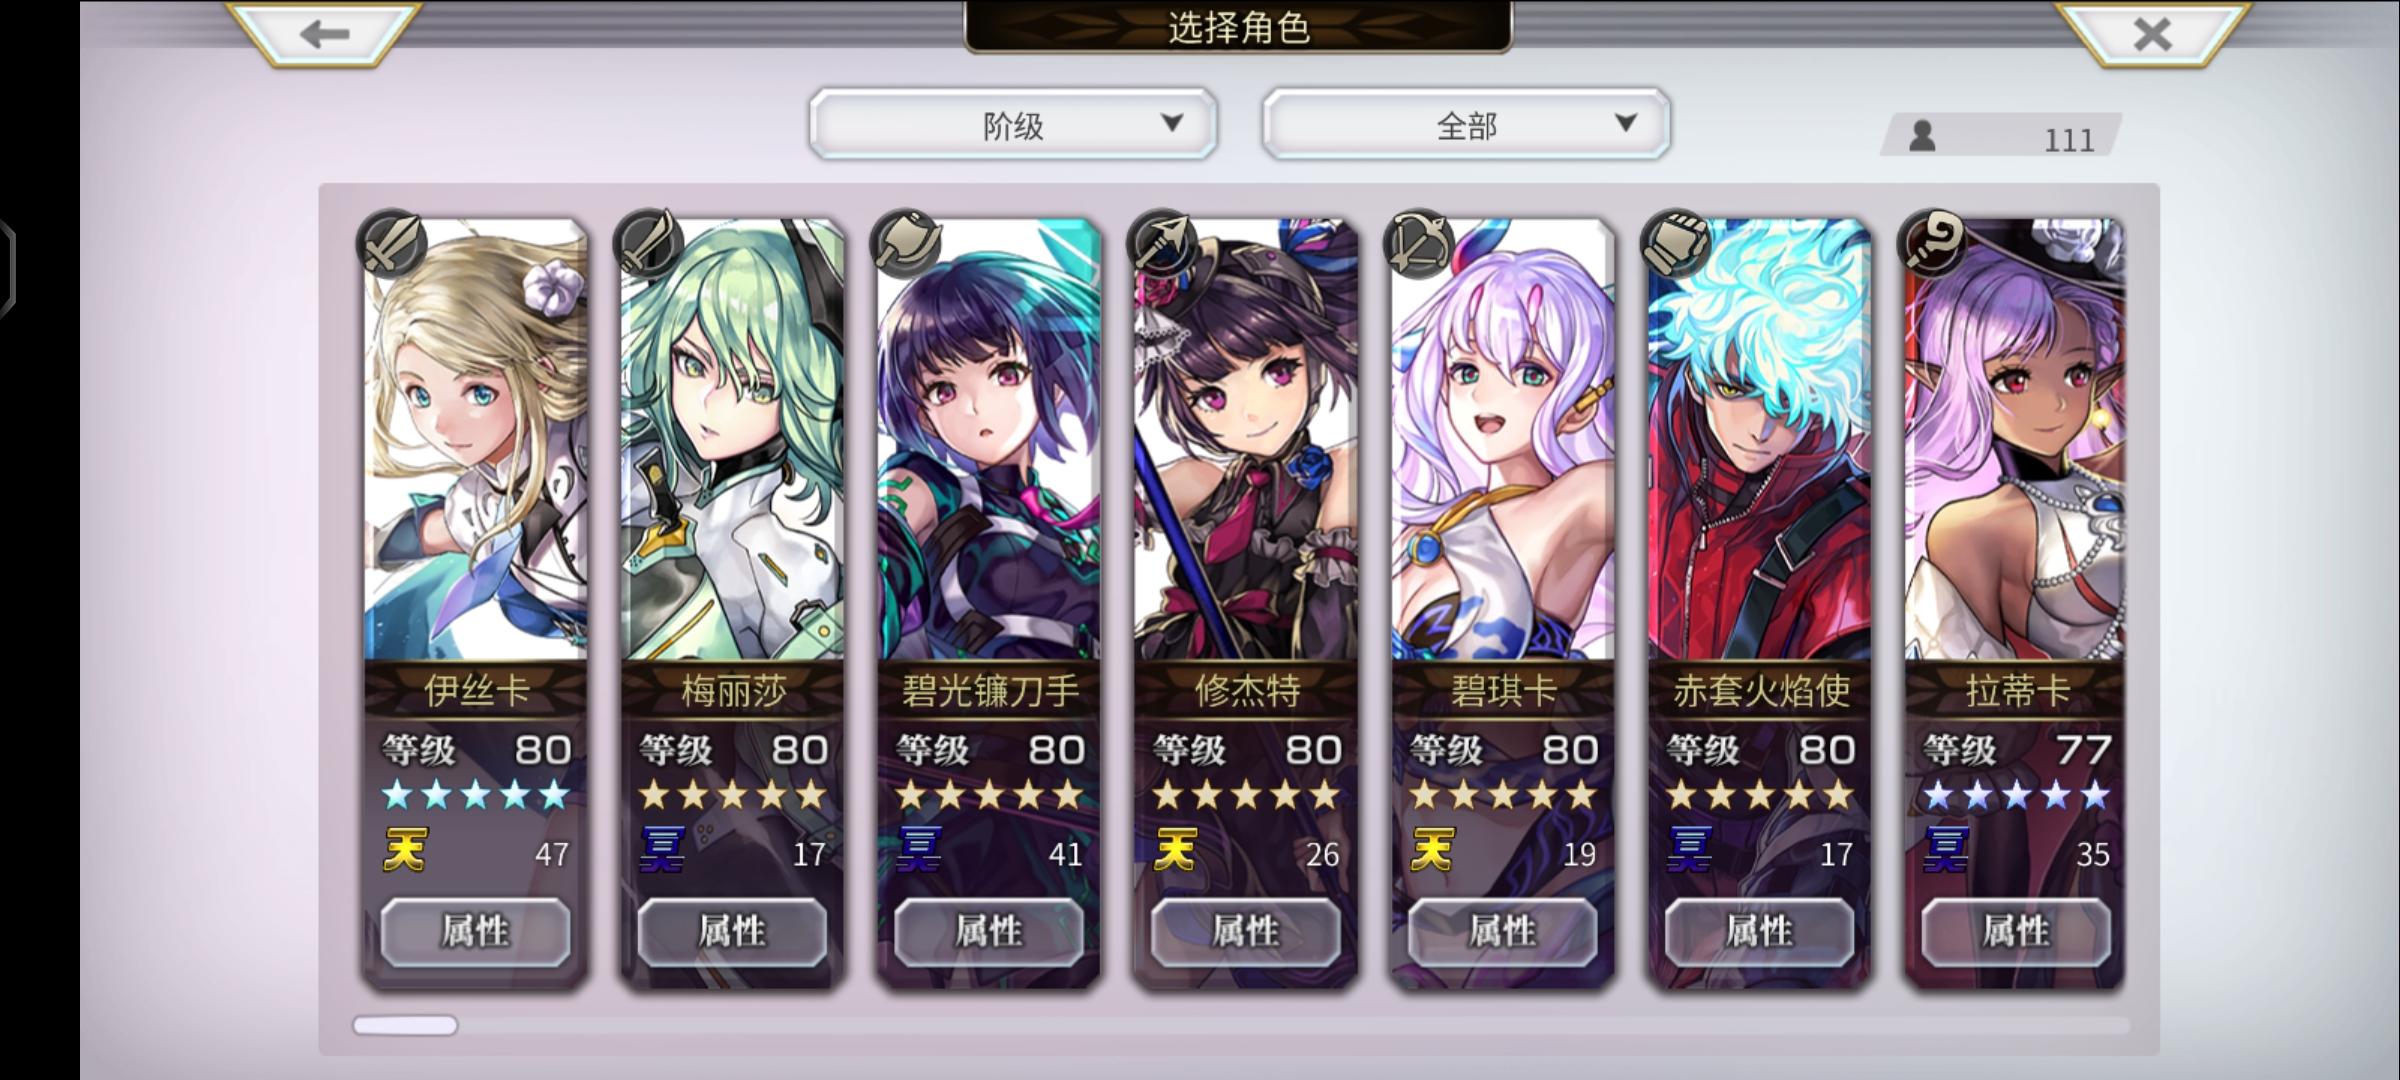Click the sword weapon icon on 伊丝卡

[391, 243]
